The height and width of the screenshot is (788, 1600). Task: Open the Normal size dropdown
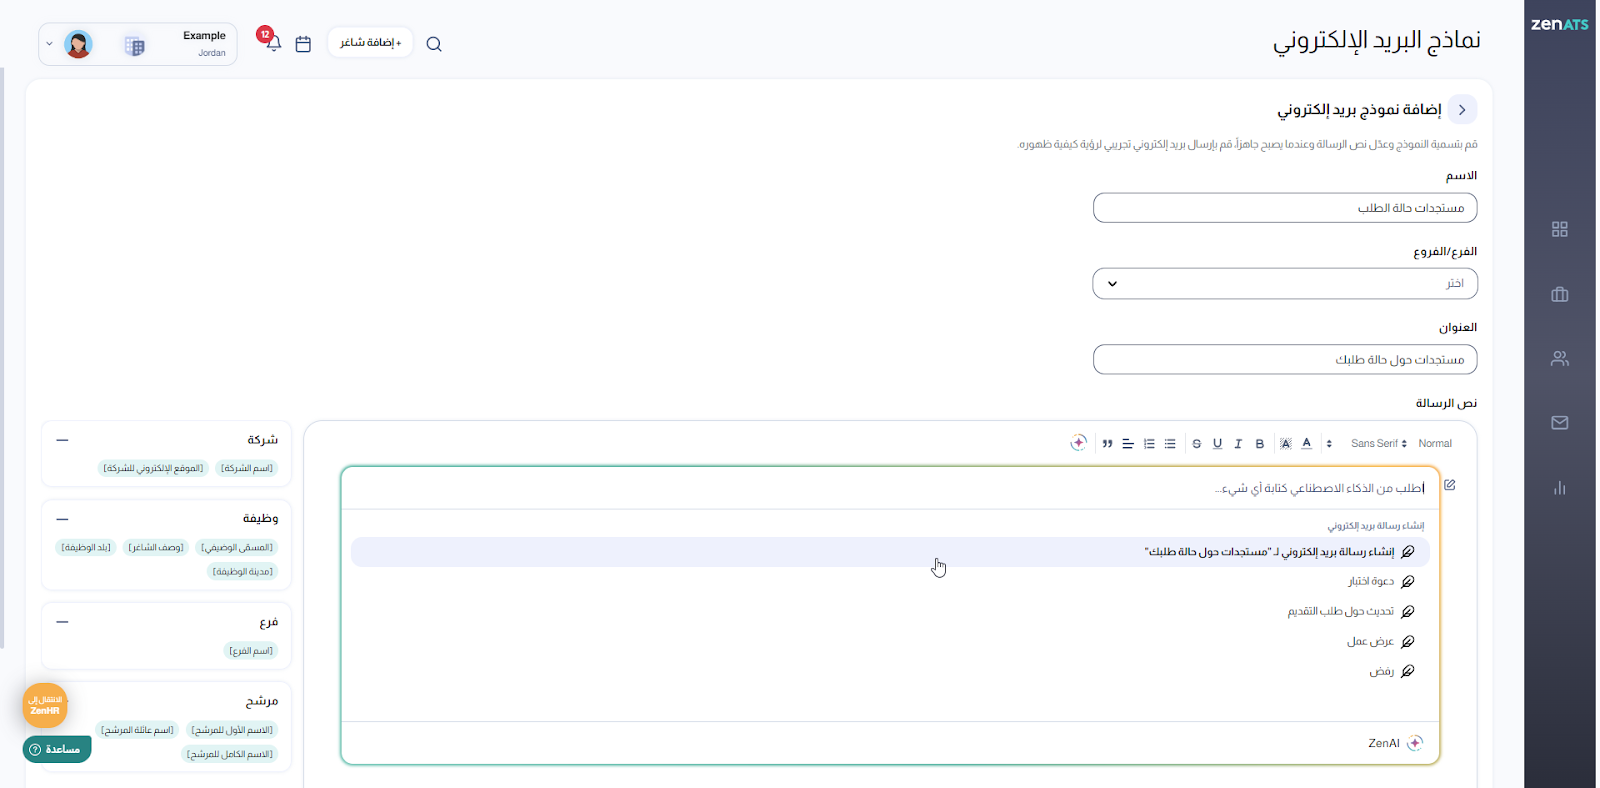[x=1435, y=444]
